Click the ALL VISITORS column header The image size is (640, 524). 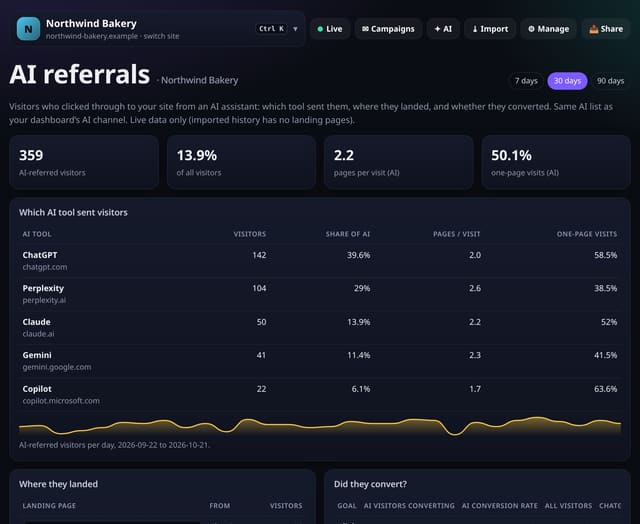pos(568,506)
